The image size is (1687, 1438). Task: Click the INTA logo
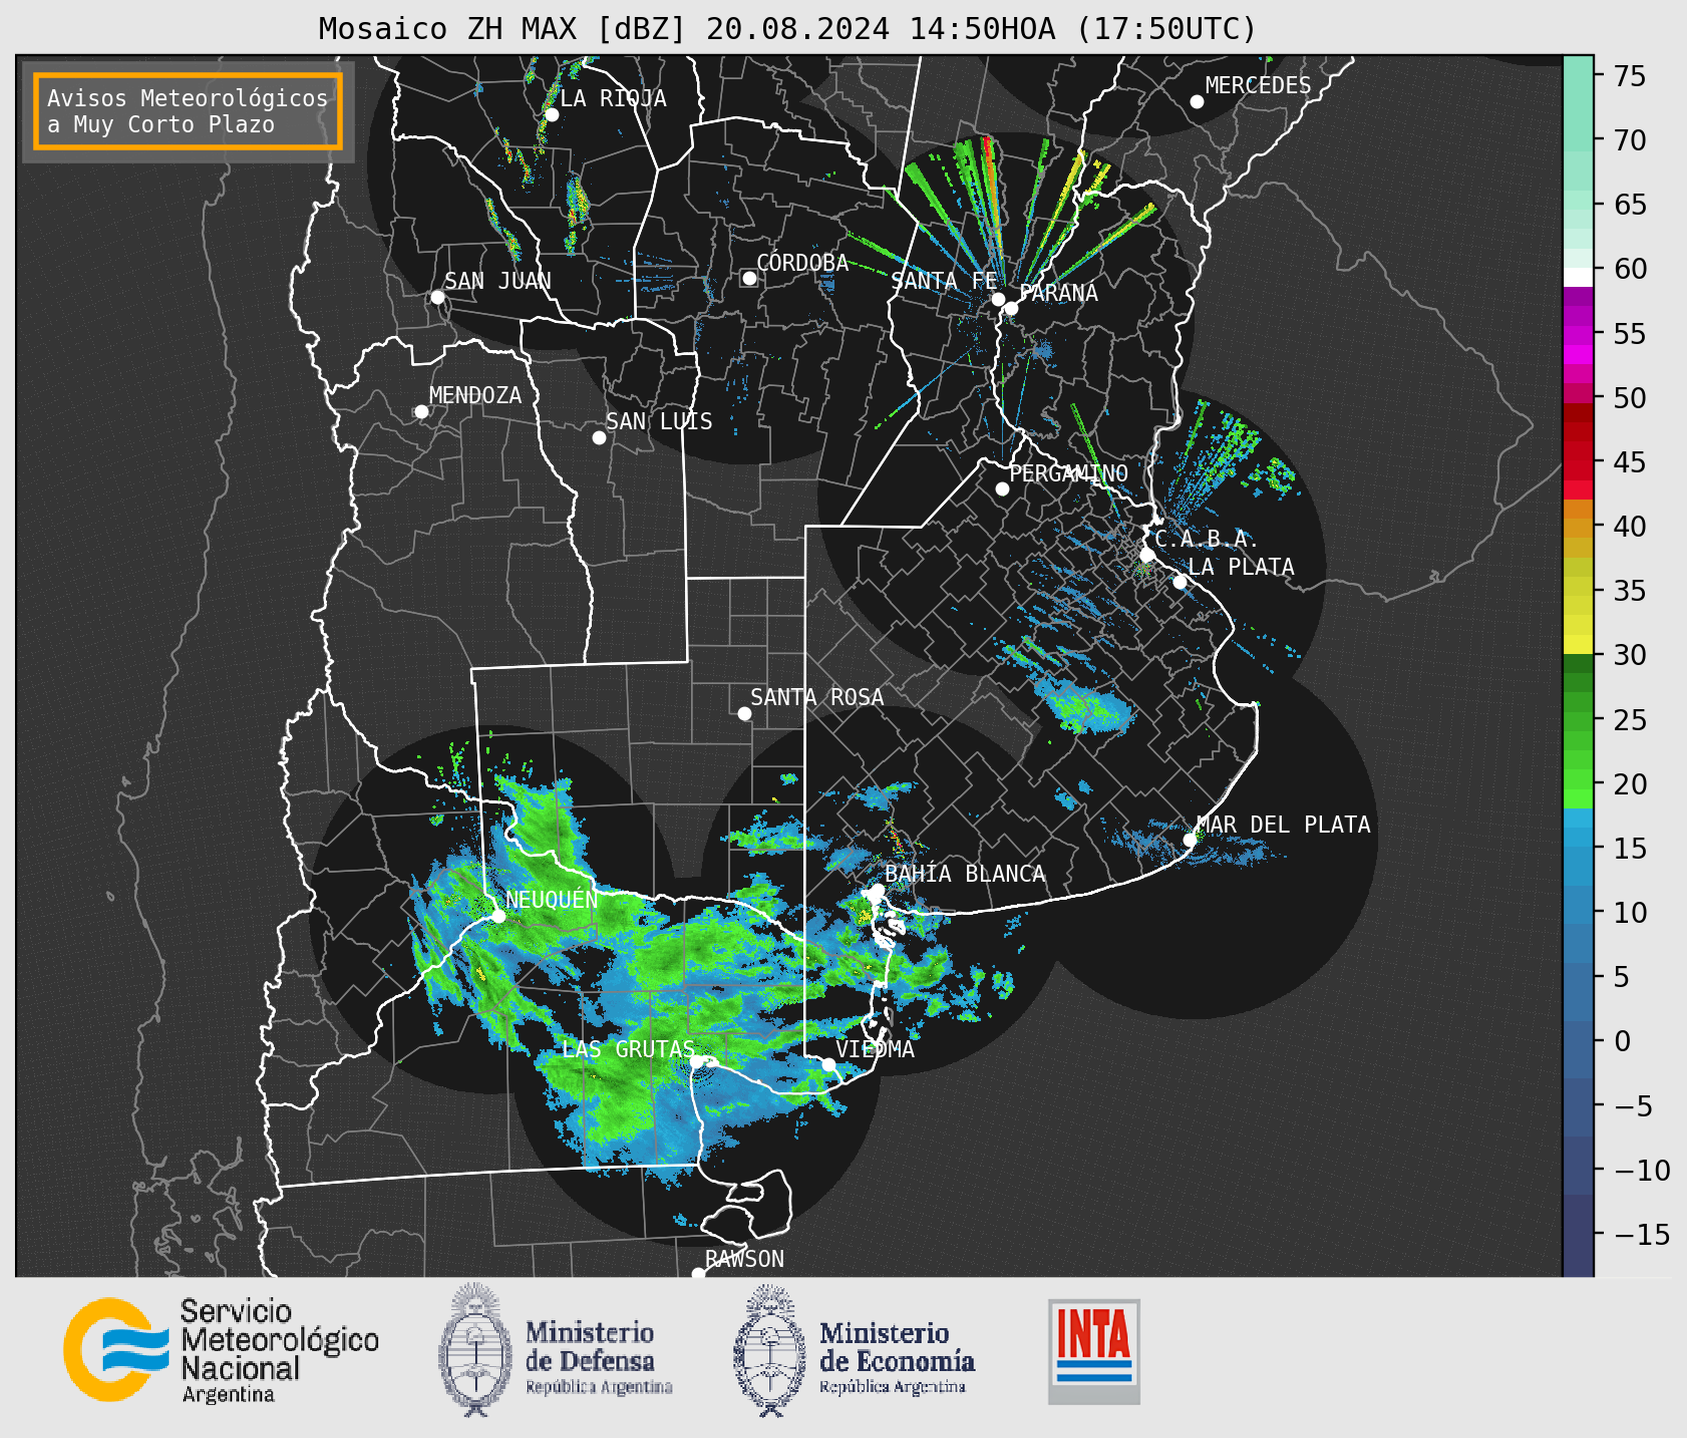pos(1094,1351)
